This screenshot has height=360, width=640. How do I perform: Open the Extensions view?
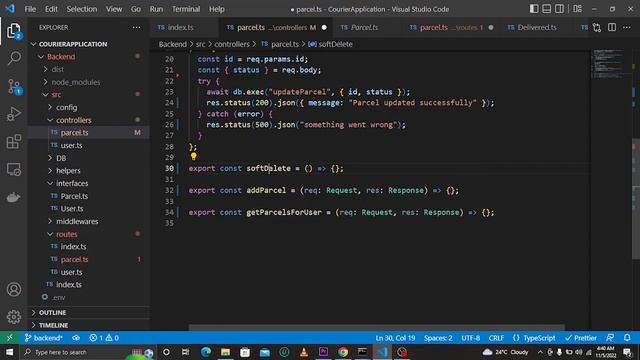[x=14, y=142]
